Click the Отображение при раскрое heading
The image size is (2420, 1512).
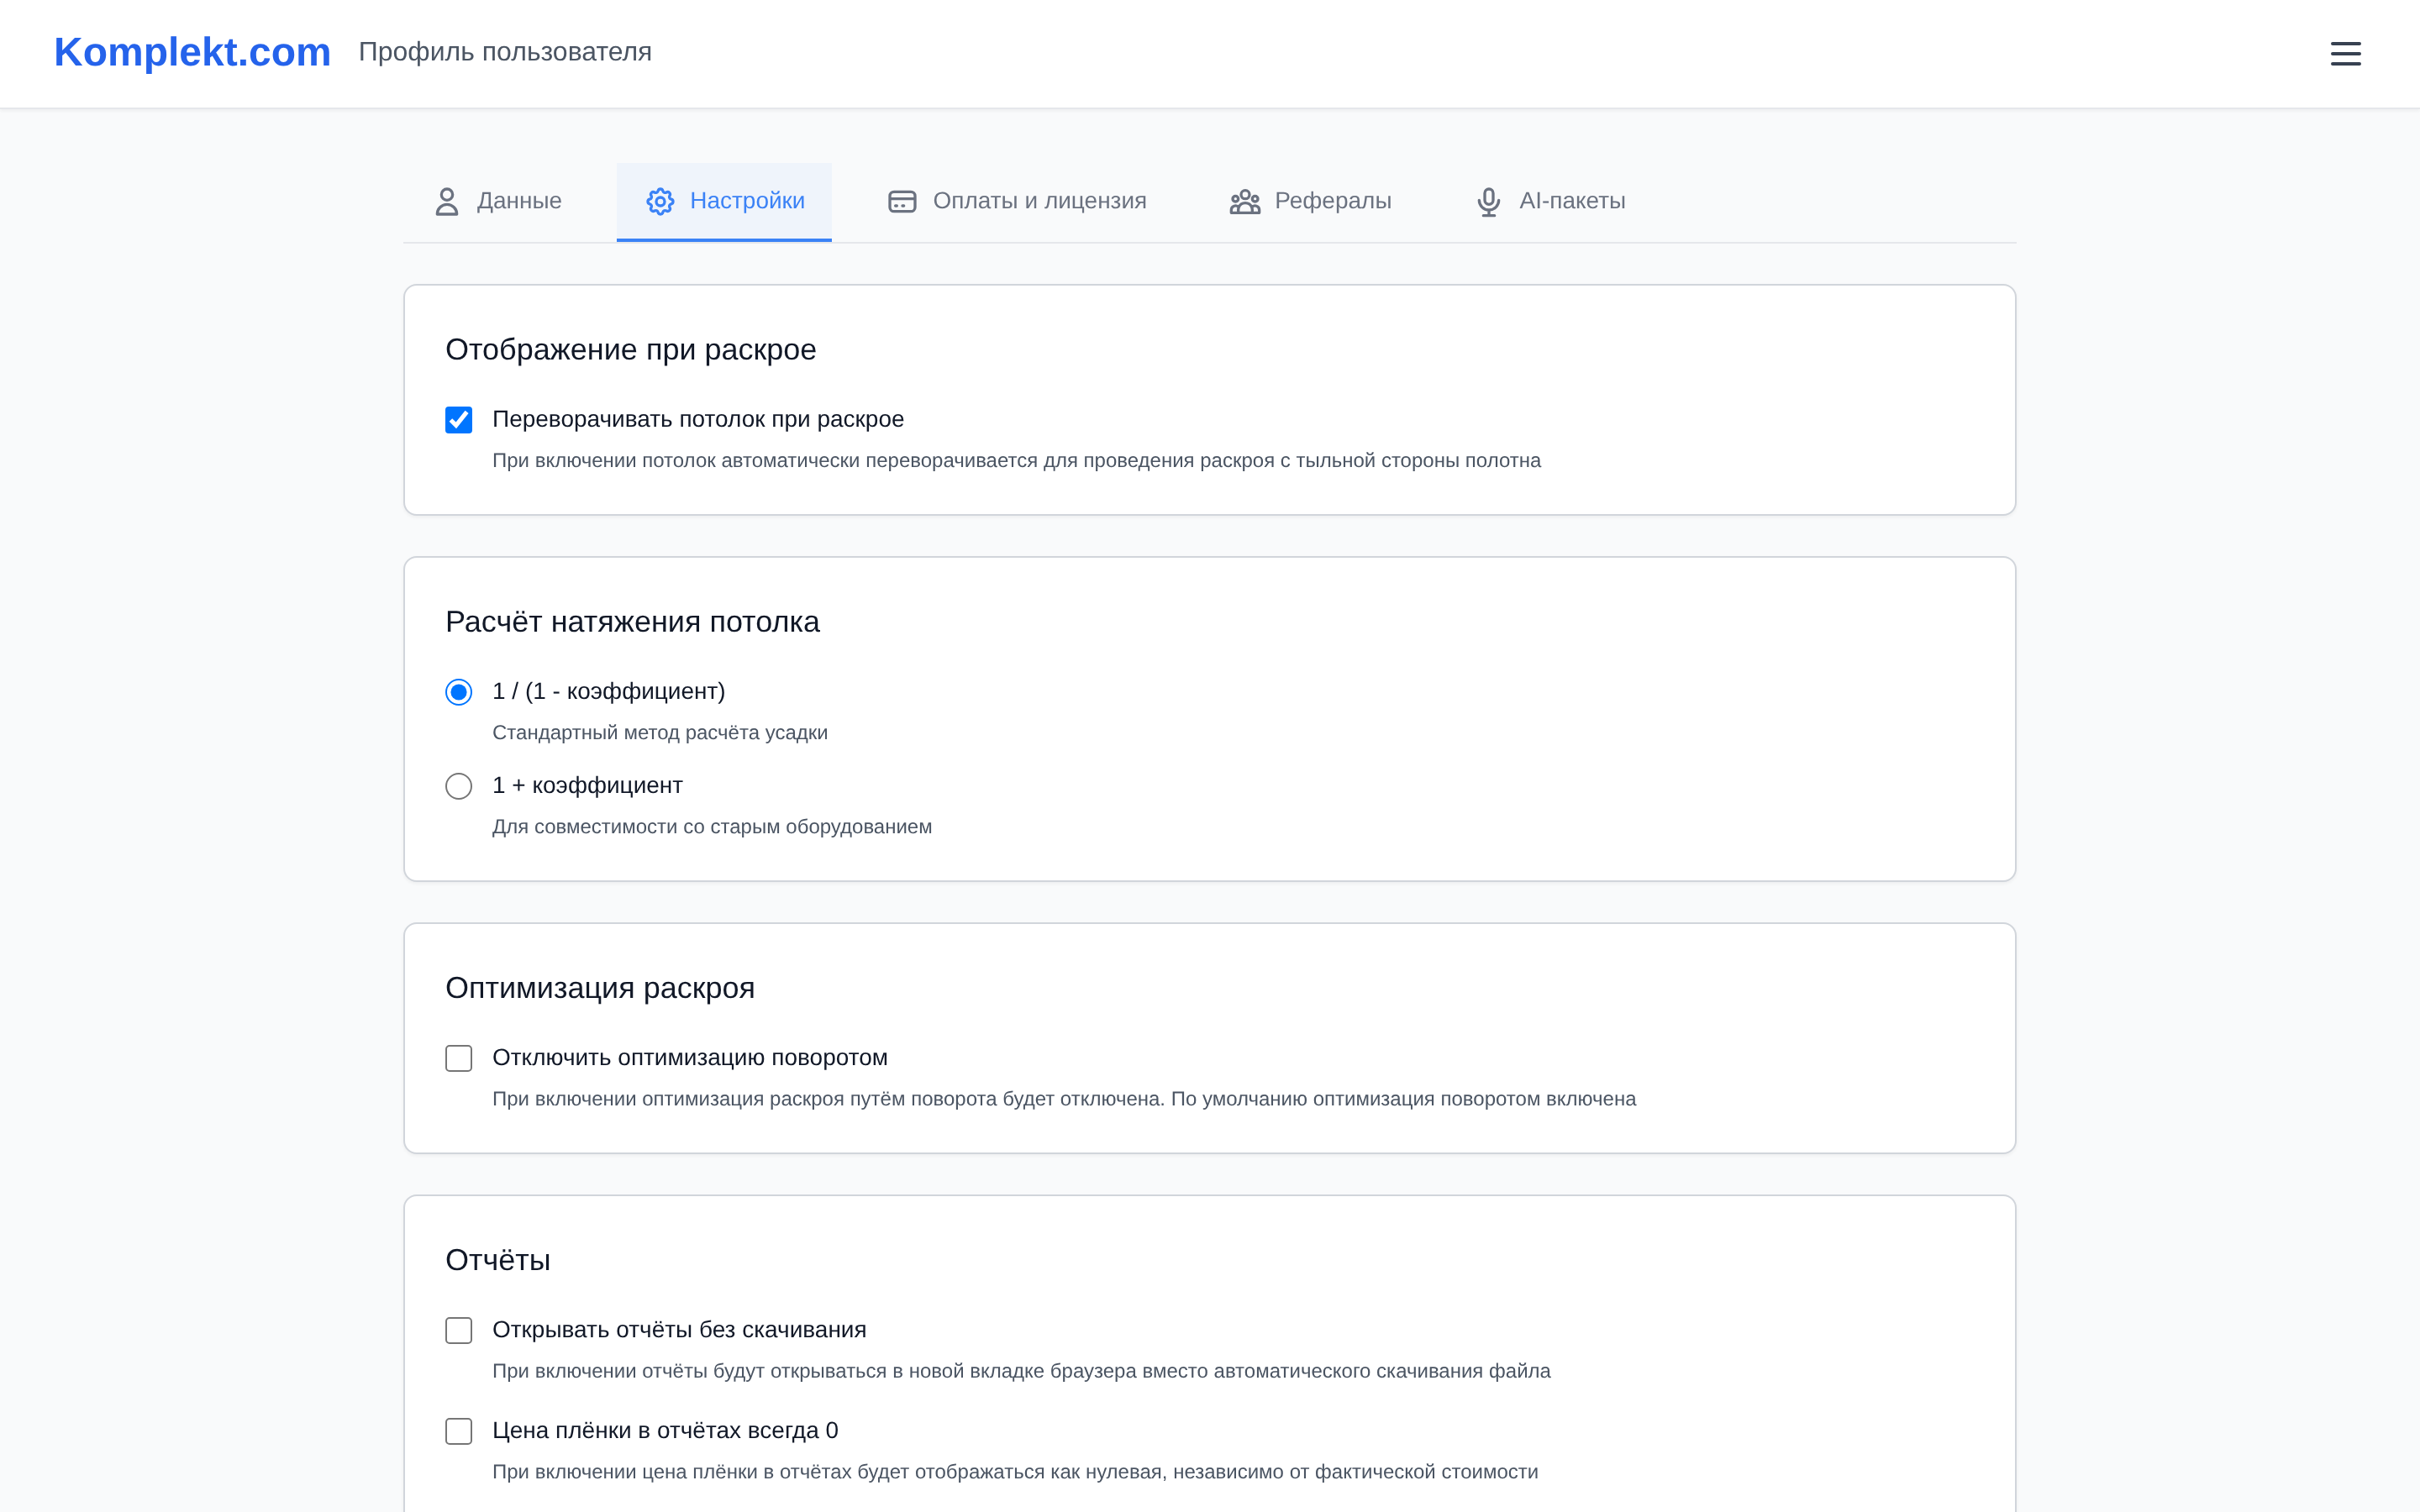pyautogui.click(x=631, y=350)
